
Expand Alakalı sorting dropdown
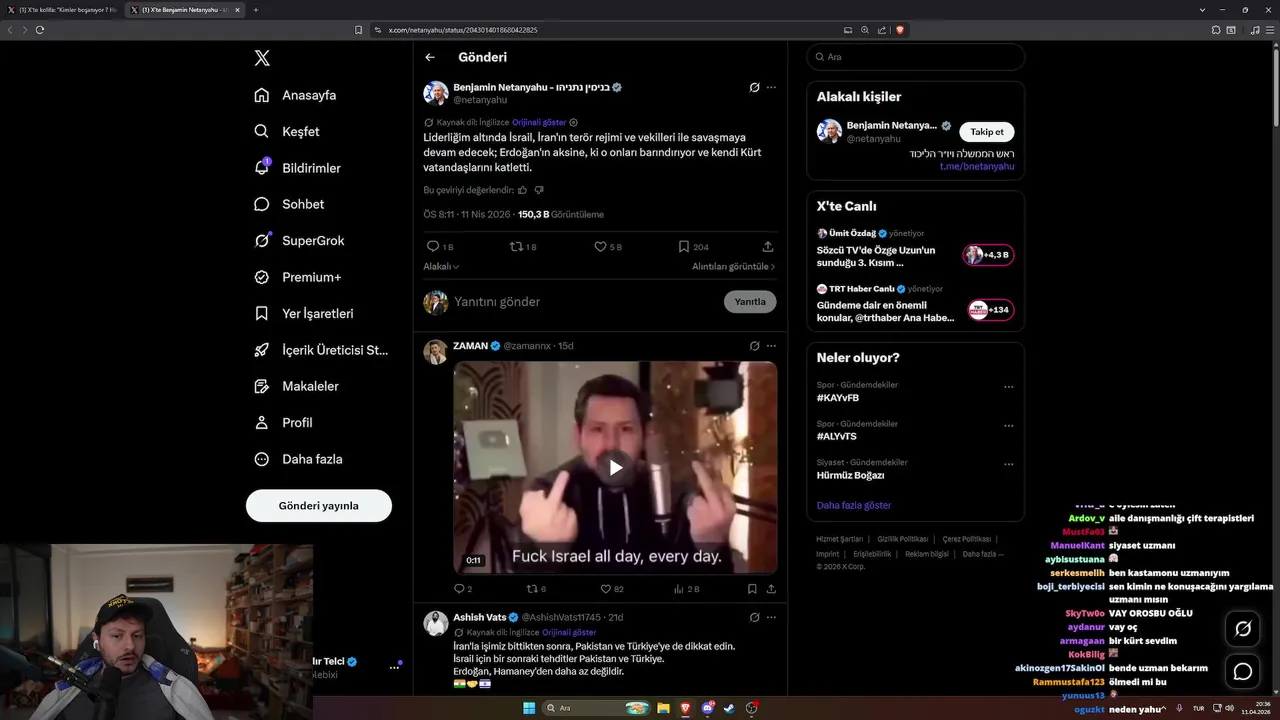tap(441, 266)
